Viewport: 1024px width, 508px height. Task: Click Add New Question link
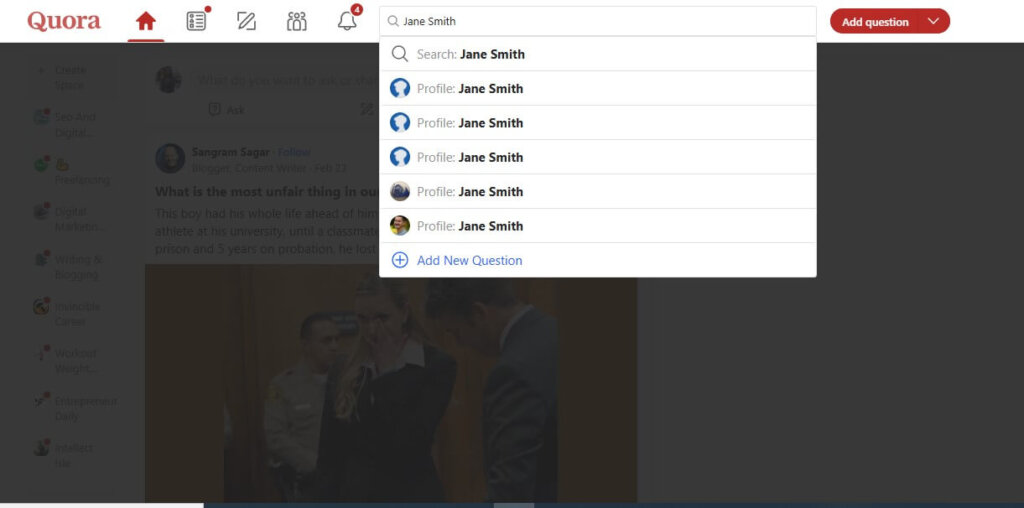pyautogui.click(x=470, y=261)
